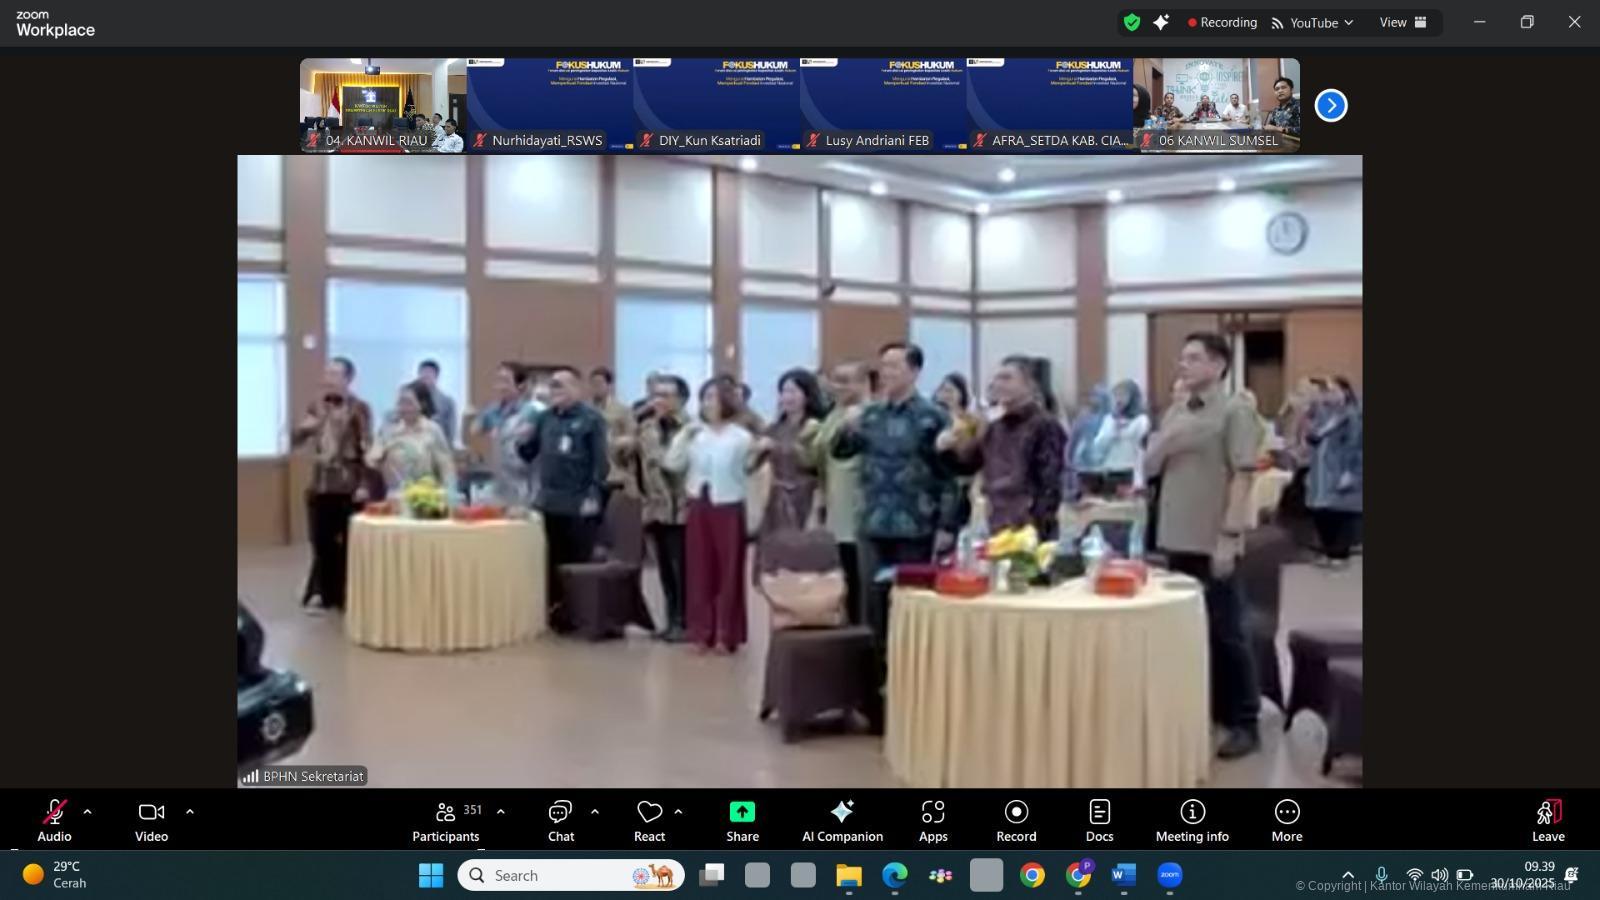Open the YouTube live stream dropdown

tap(1312, 22)
